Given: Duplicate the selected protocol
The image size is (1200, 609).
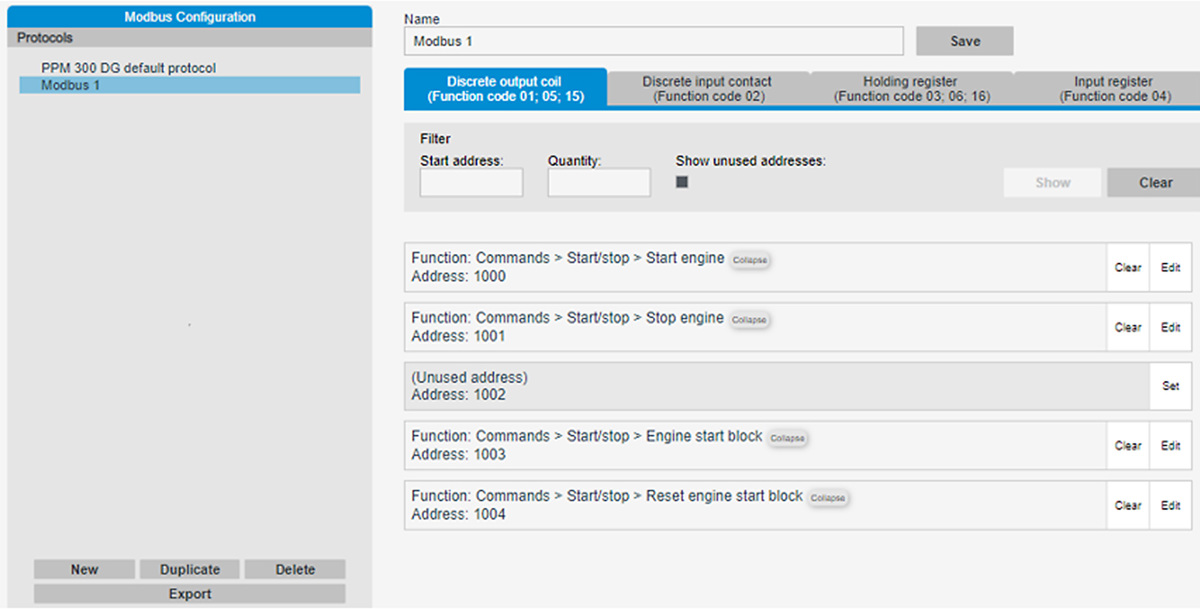Looking at the screenshot, I should click(190, 569).
